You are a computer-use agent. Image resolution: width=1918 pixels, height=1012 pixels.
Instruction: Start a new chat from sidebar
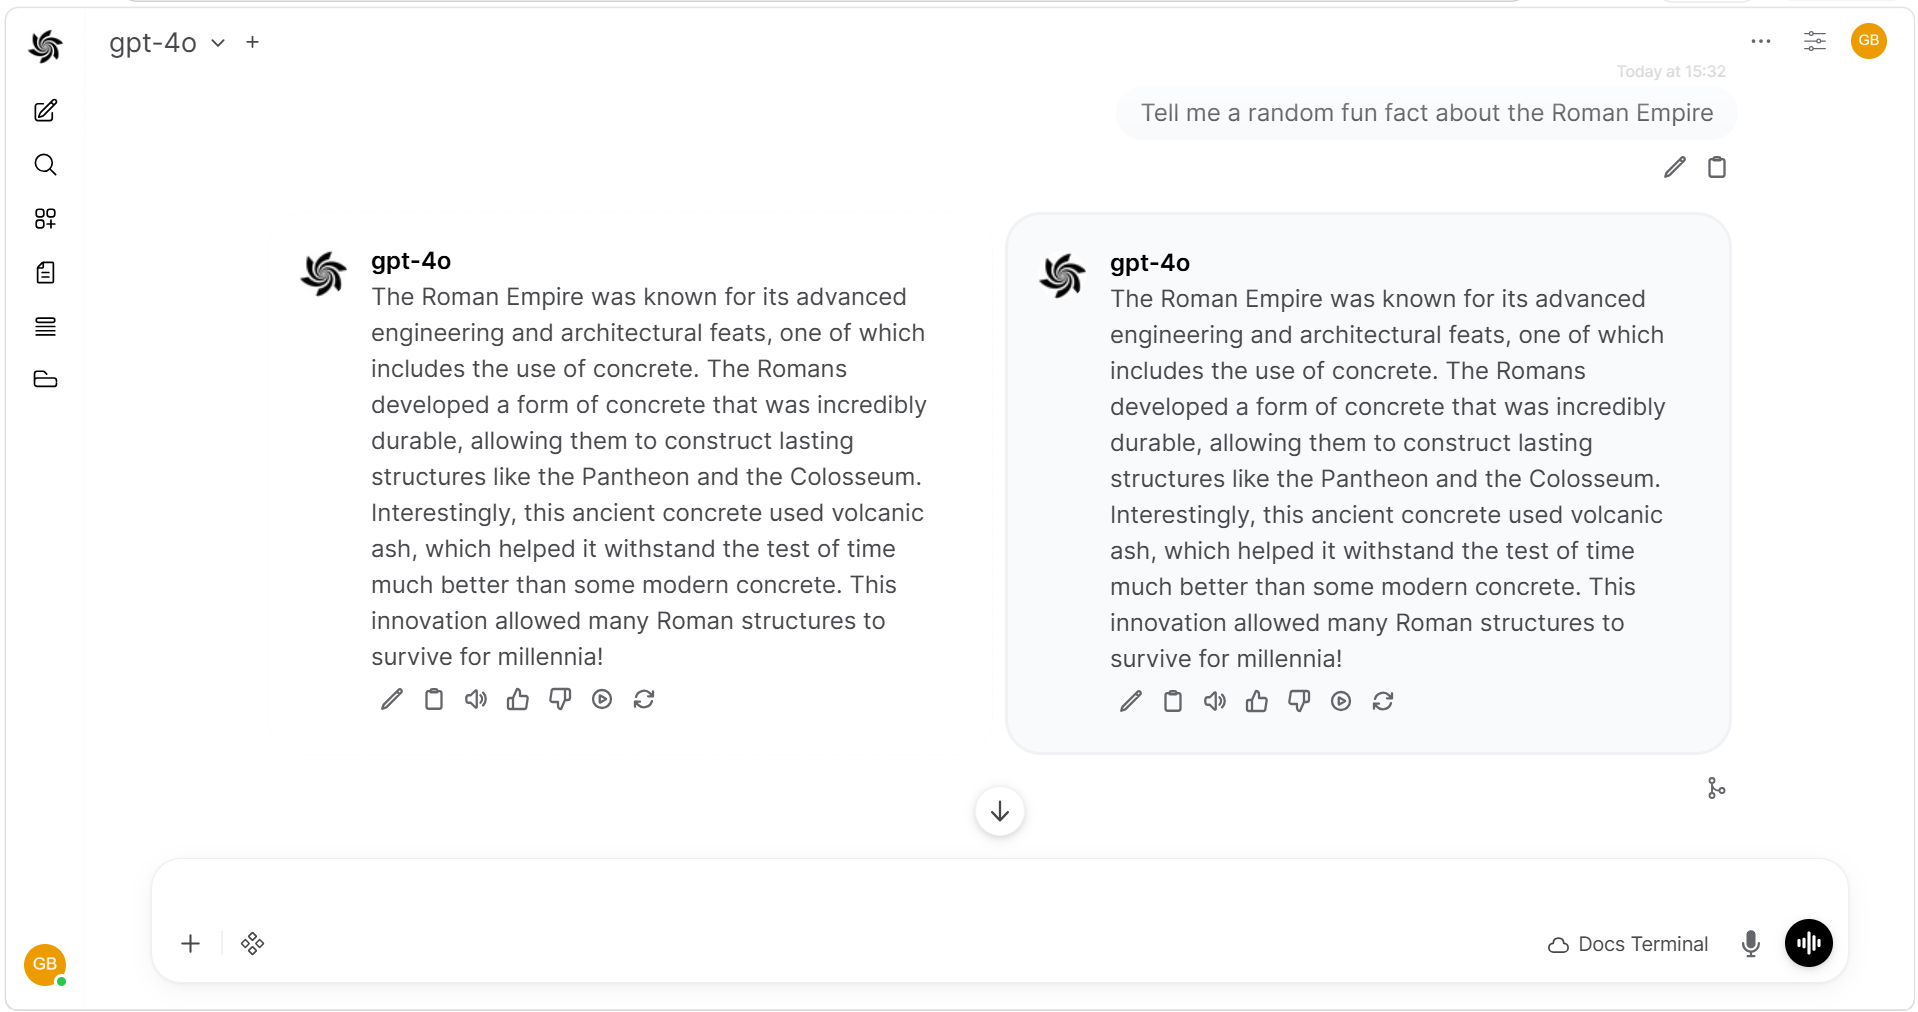click(x=45, y=111)
